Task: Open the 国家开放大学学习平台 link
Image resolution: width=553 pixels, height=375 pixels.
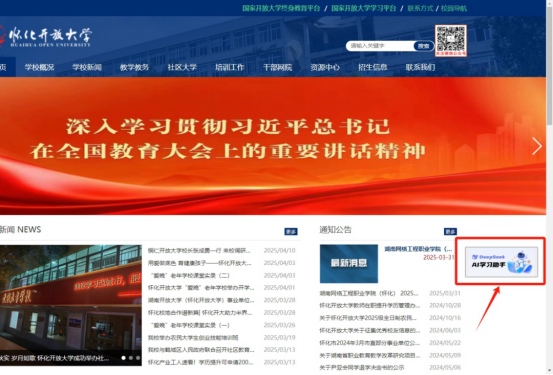Action: coord(364,8)
